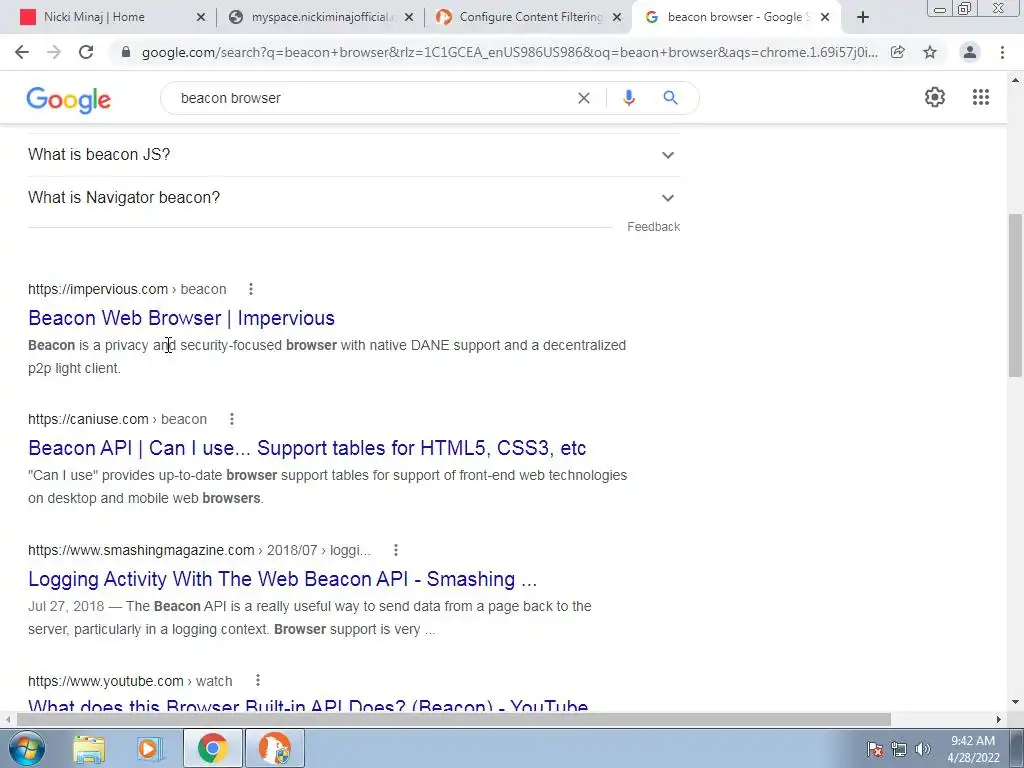Open options for caniuse.com result
Image resolution: width=1024 pixels, height=768 pixels.
(x=232, y=419)
